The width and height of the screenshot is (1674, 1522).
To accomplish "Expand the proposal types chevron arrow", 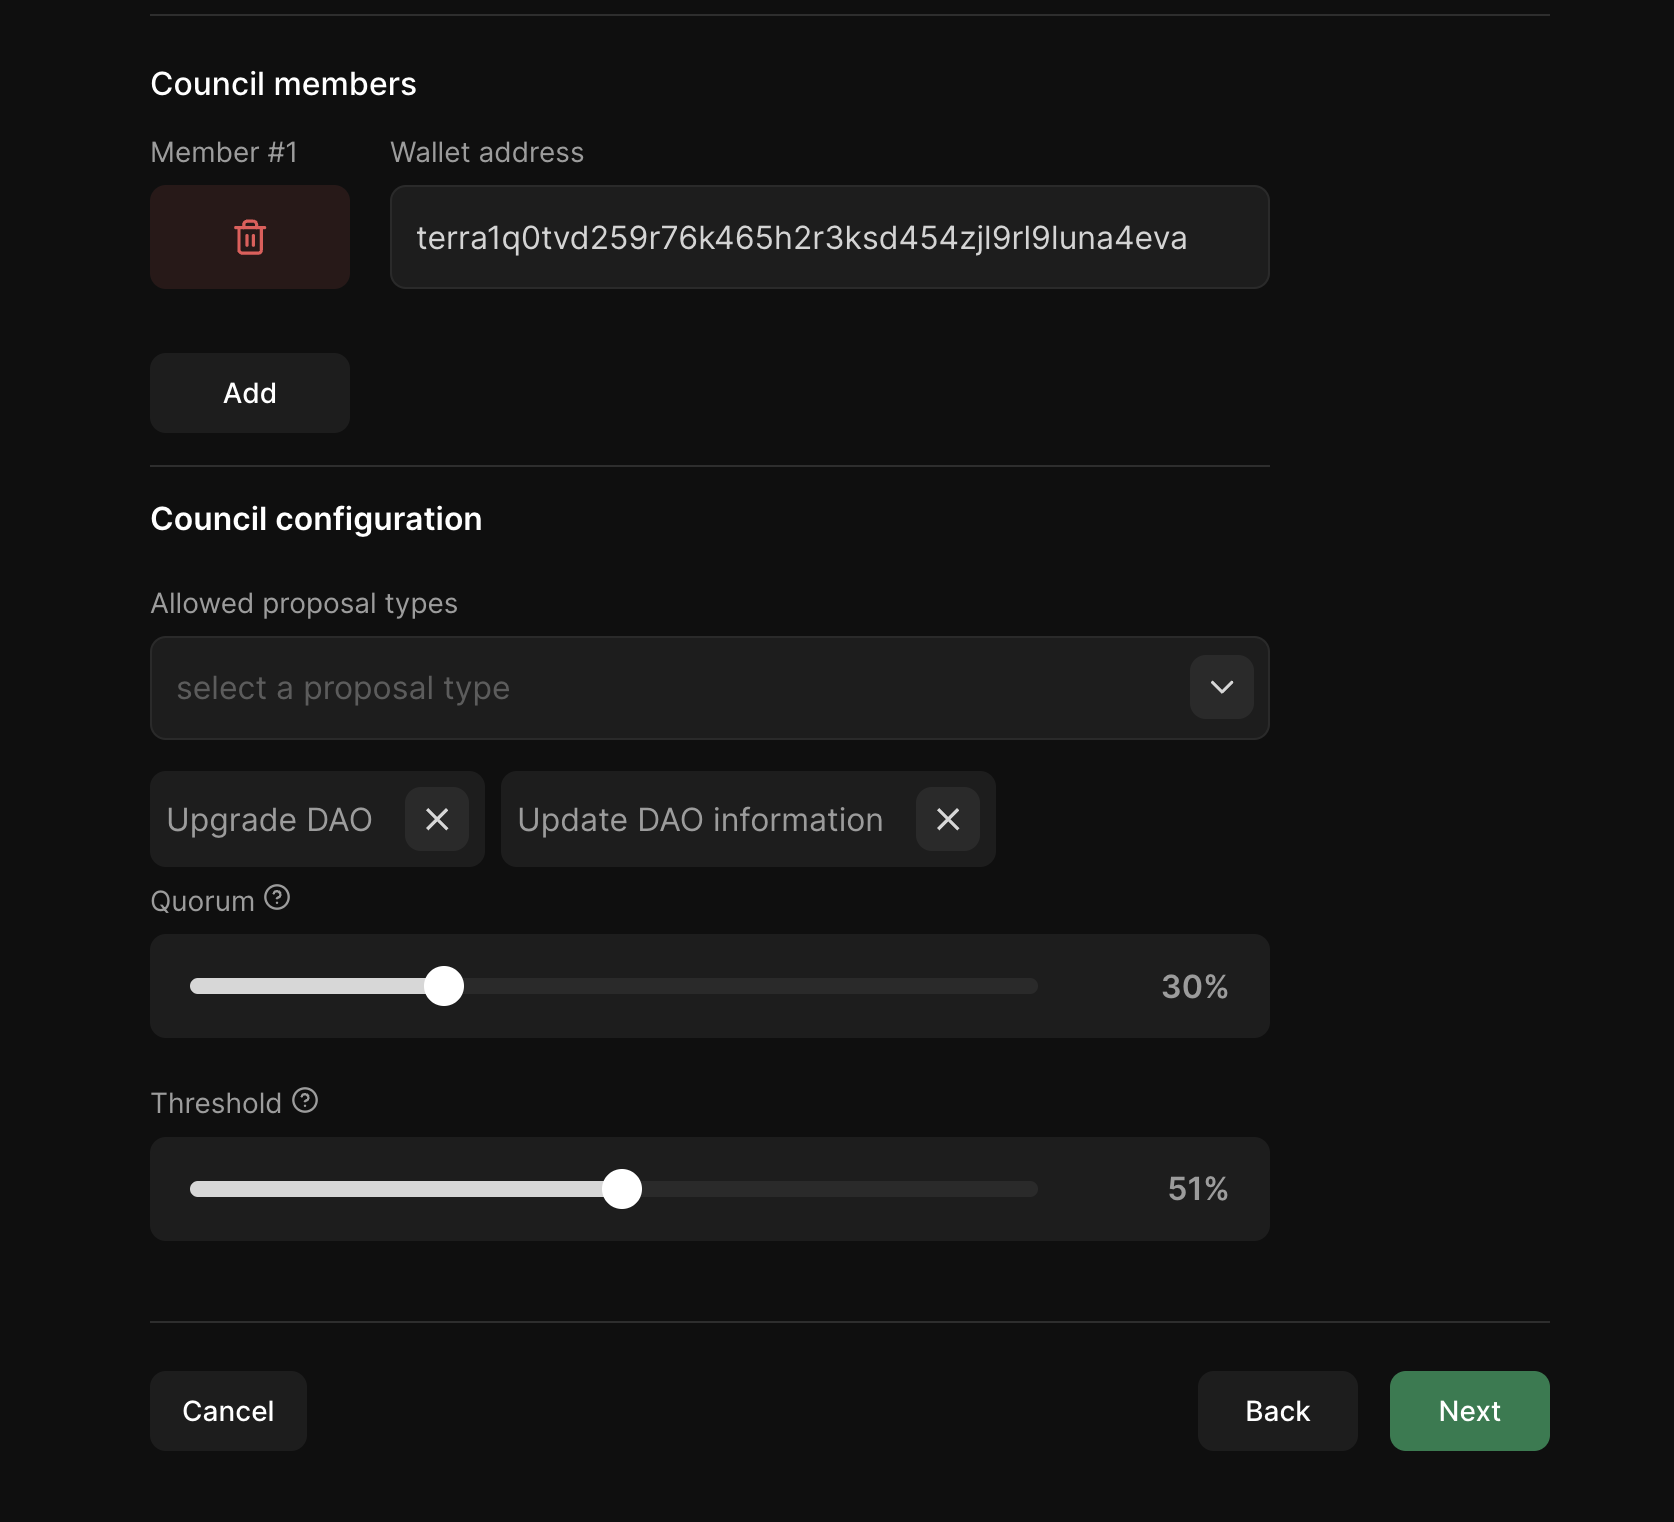I will click(1221, 687).
